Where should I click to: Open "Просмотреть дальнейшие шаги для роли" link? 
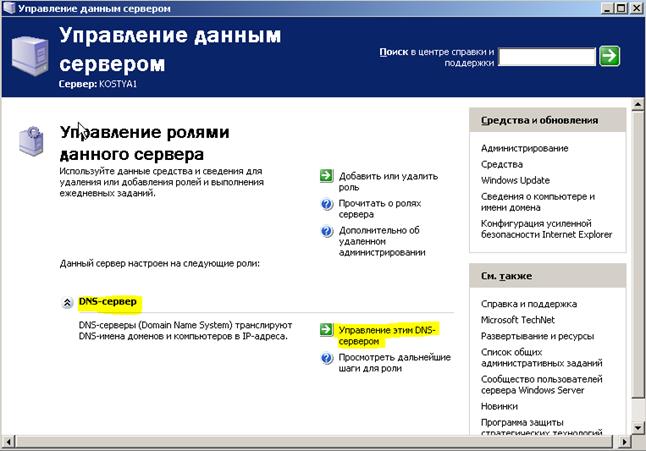click(x=394, y=363)
